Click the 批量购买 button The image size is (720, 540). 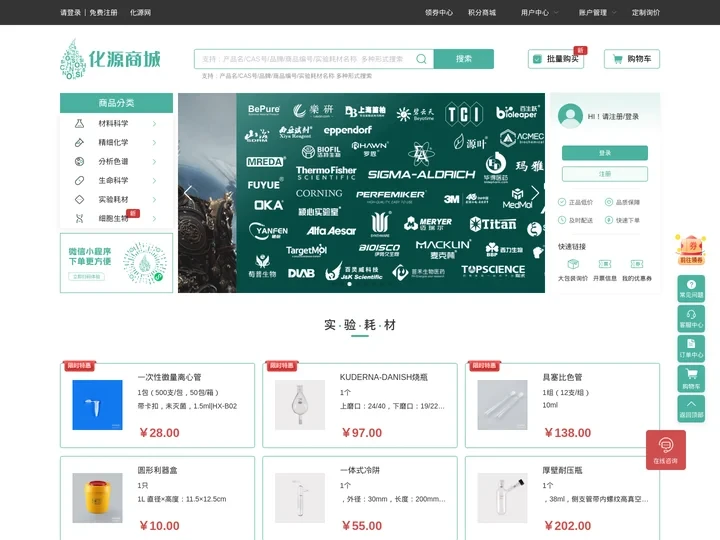pos(556,59)
